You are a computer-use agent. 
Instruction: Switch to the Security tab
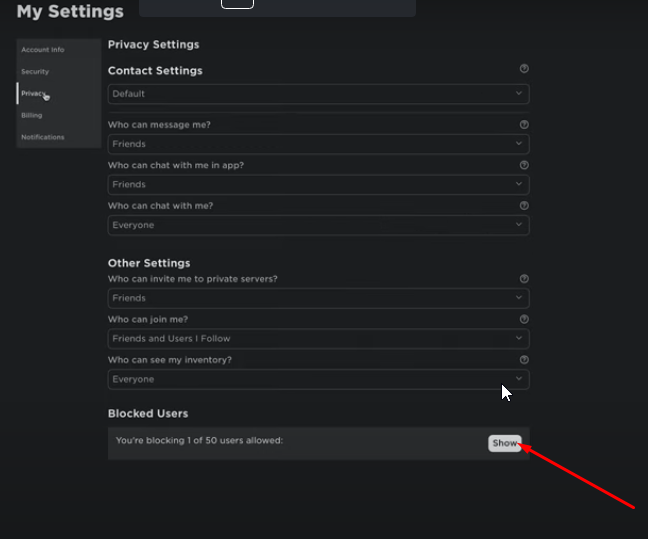click(x=59, y=72)
